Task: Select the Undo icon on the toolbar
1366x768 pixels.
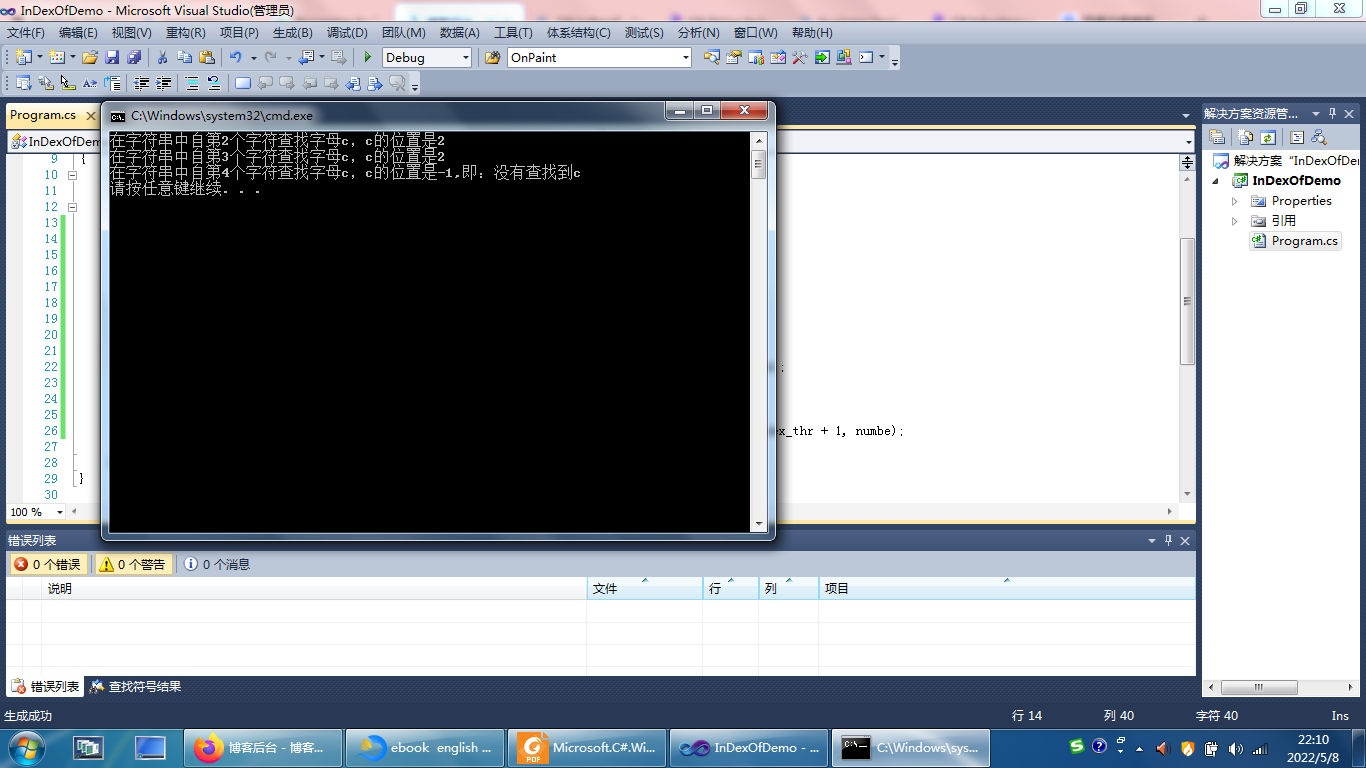Action: point(234,57)
